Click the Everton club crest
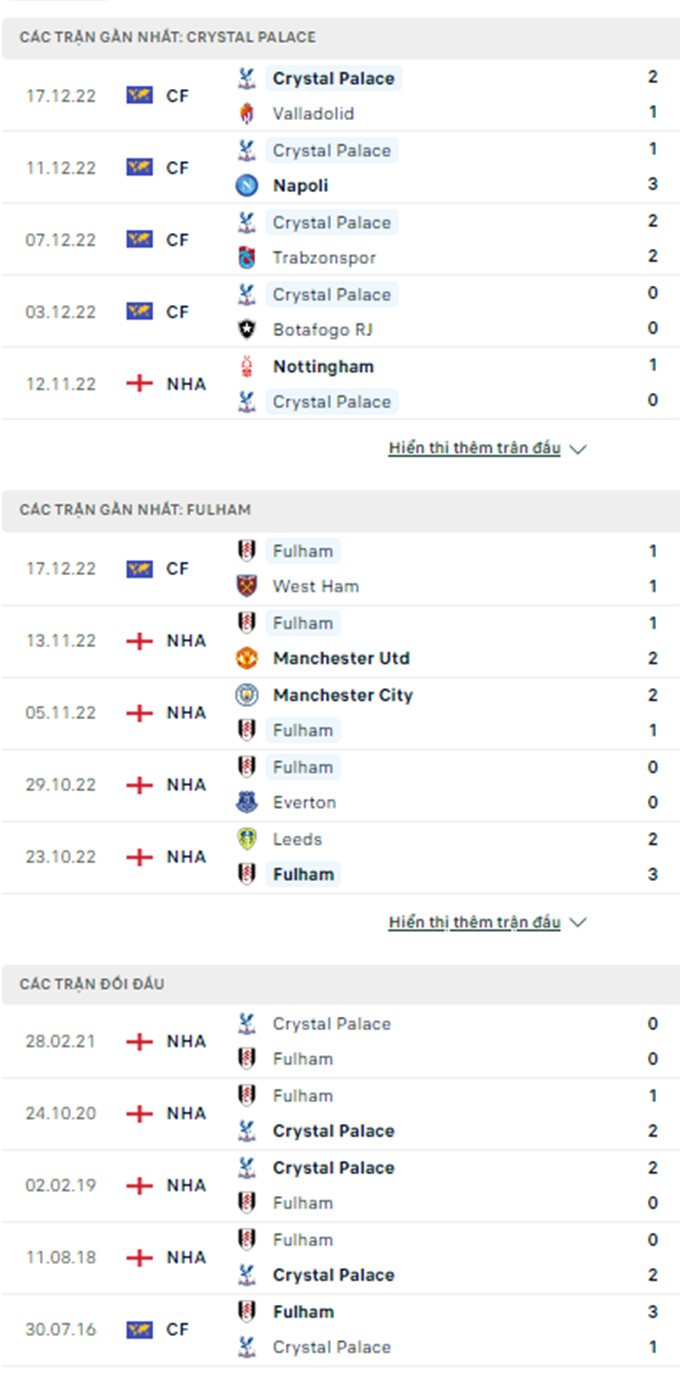The height and width of the screenshot is (1374, 680). 246,802
